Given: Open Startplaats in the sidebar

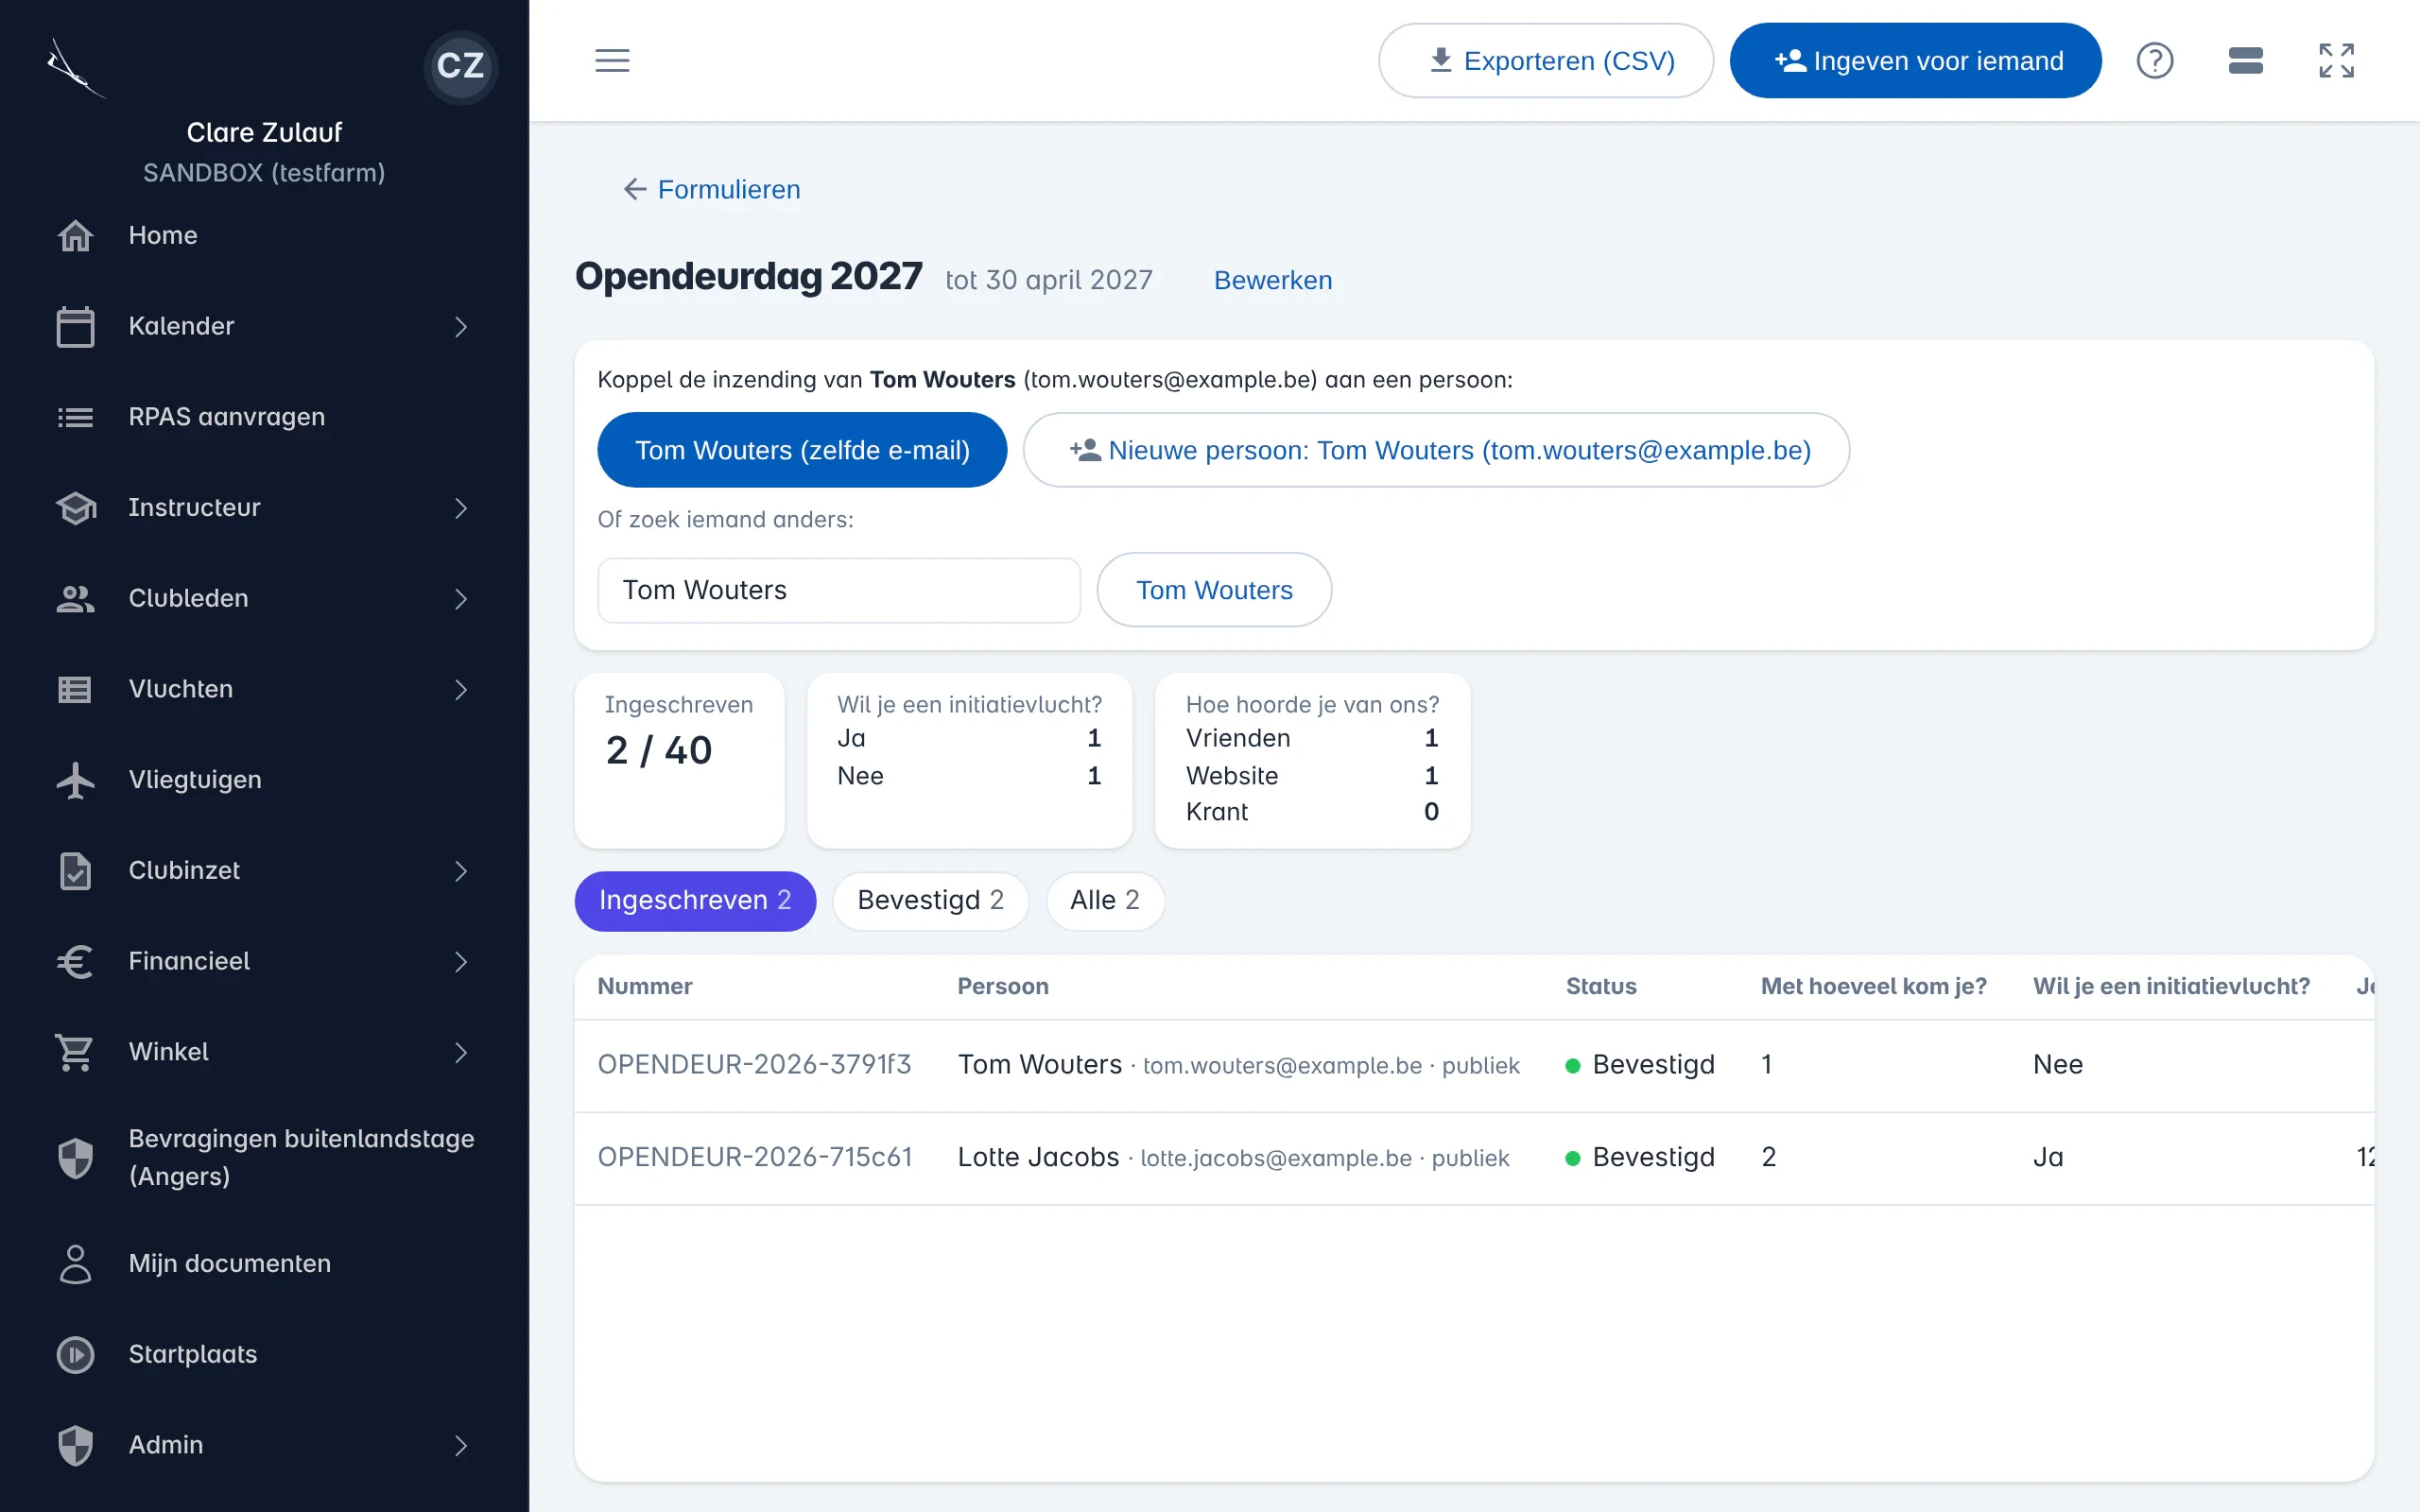Looking at the screenshot, I should [x=264, y=1354].
